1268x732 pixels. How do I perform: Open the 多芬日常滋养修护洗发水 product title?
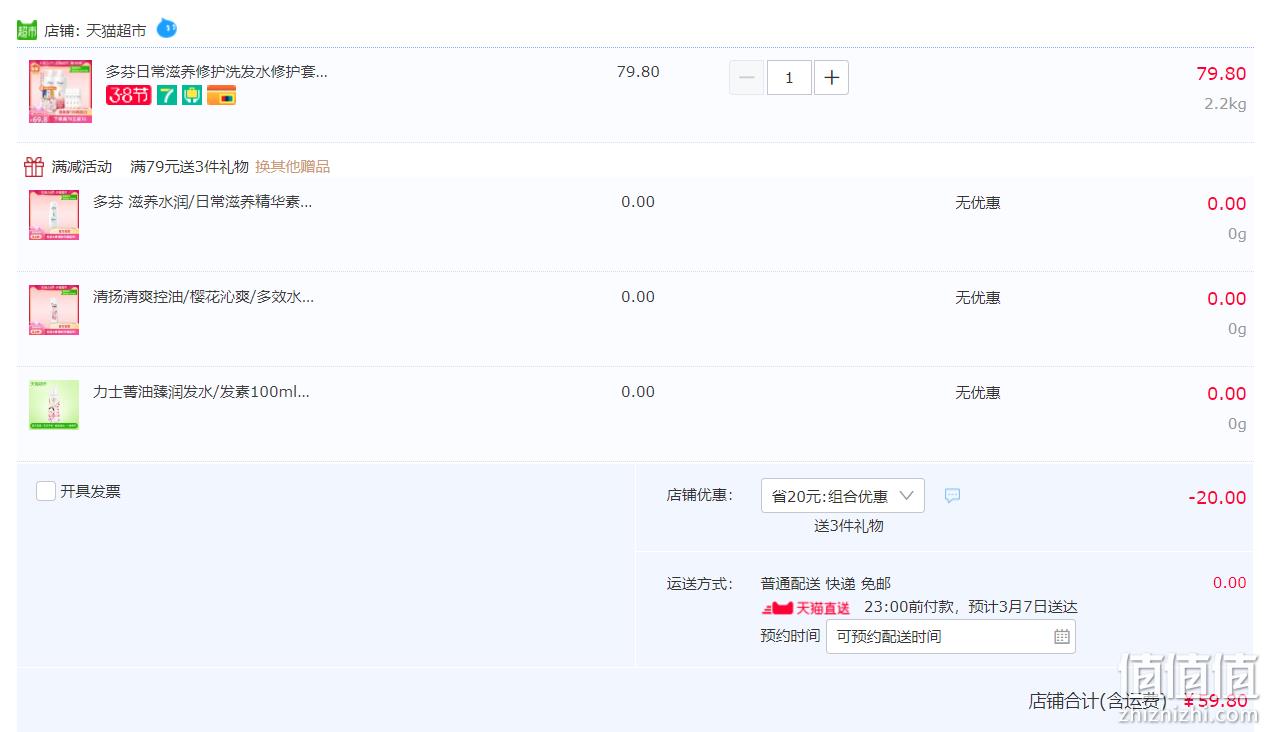click(217, 72)
